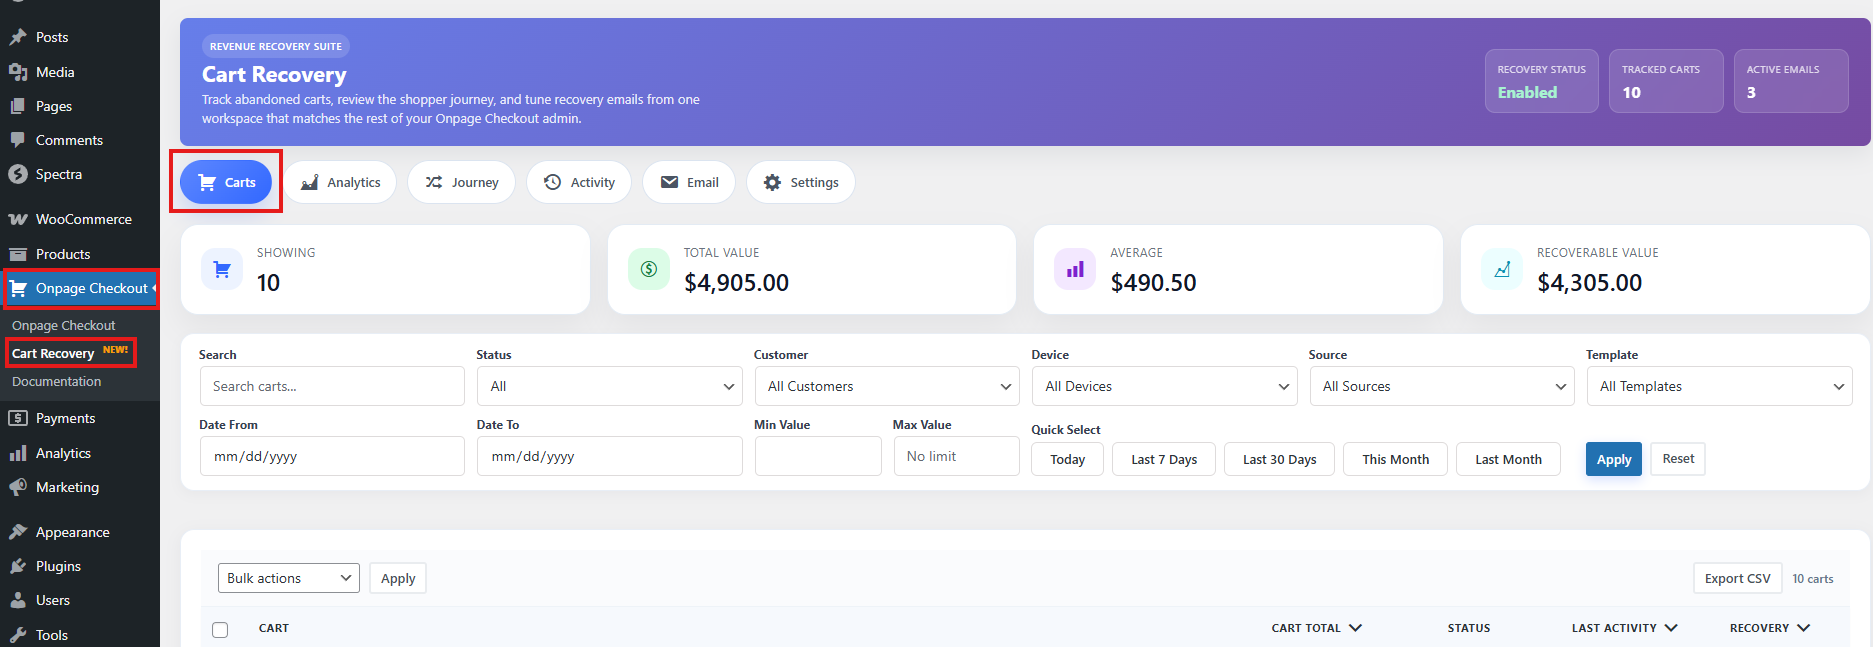This screenshot has height=647, width=1873.
Task: Open the Bulk actions dropdown
Action: point(289,578)
